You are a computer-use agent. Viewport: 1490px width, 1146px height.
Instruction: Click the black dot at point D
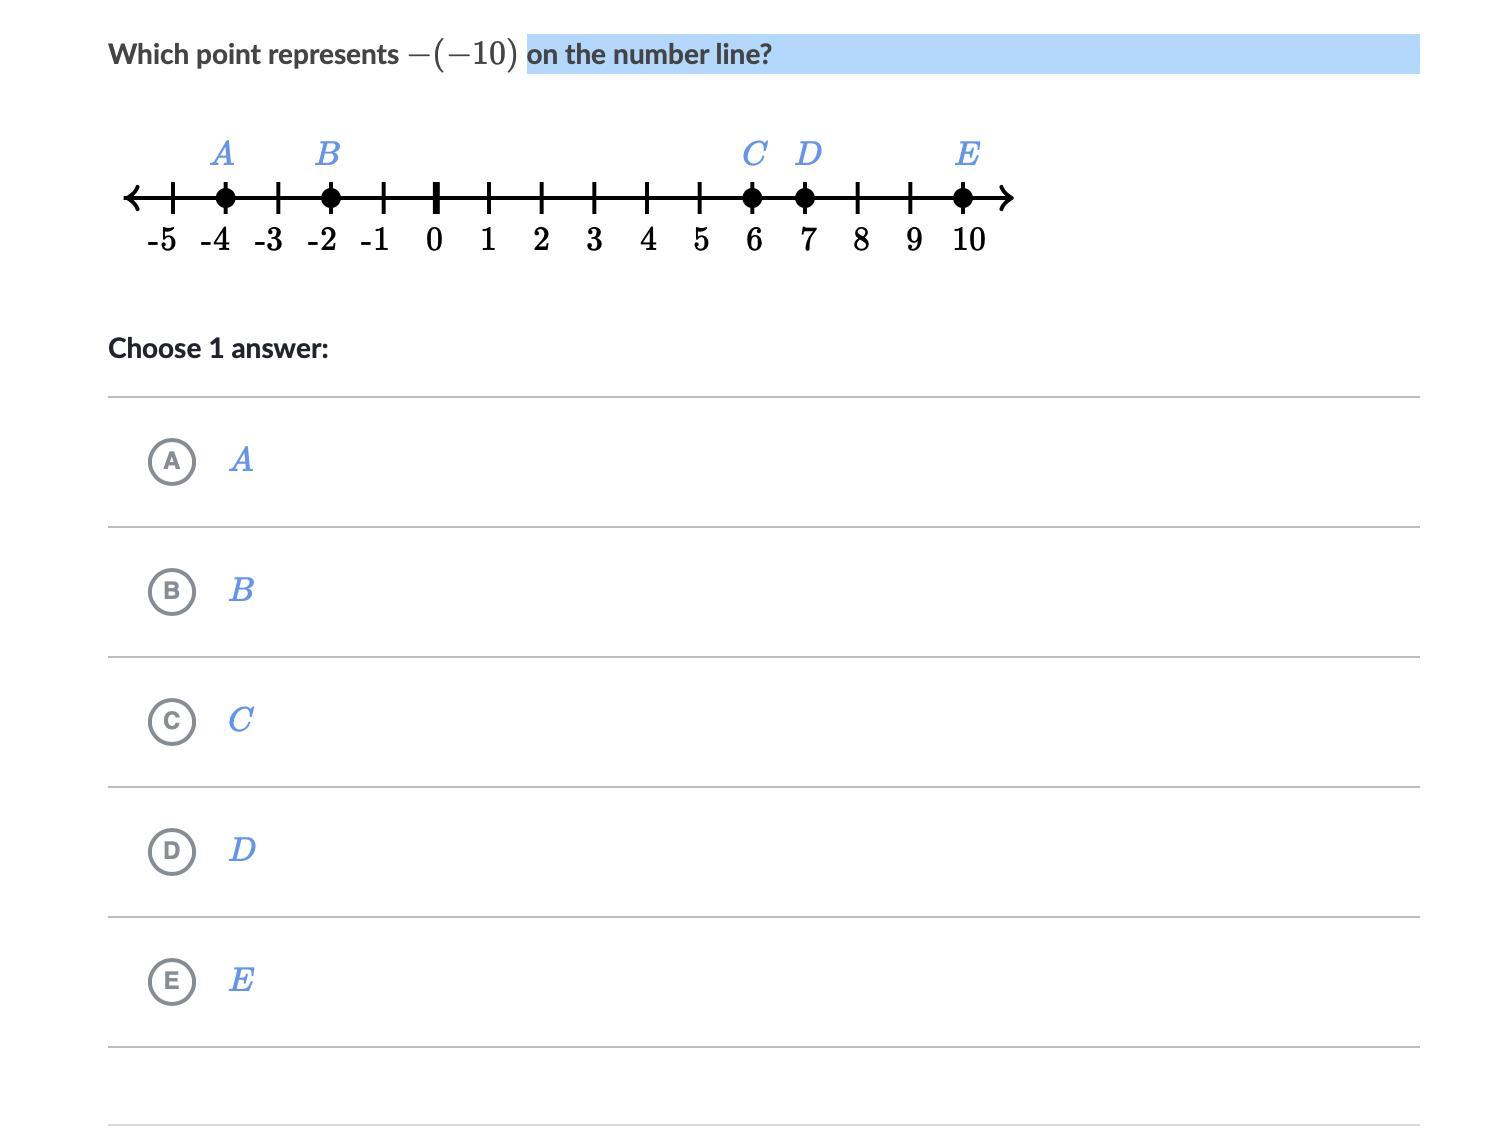[805, 198]
